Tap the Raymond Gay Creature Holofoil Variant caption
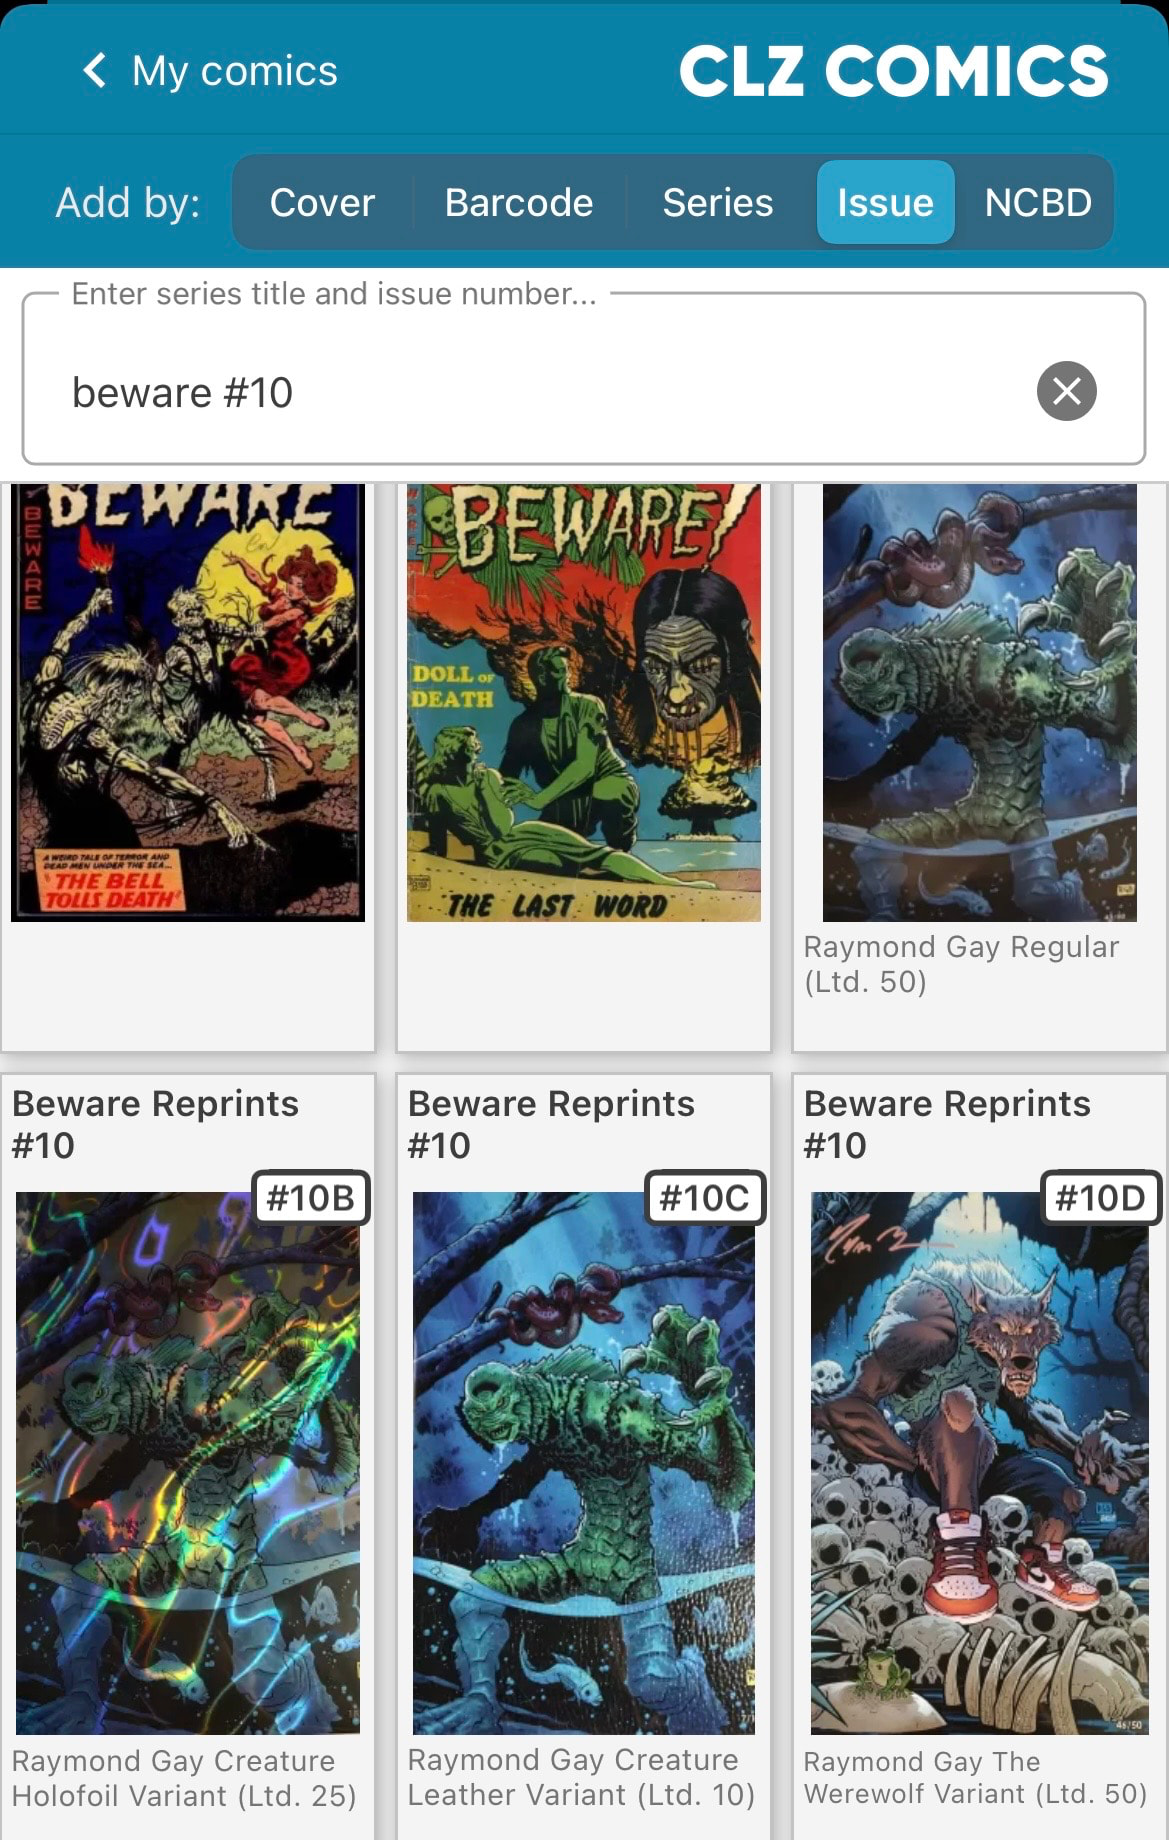 pyautogui.click(x=184, y=1778)
